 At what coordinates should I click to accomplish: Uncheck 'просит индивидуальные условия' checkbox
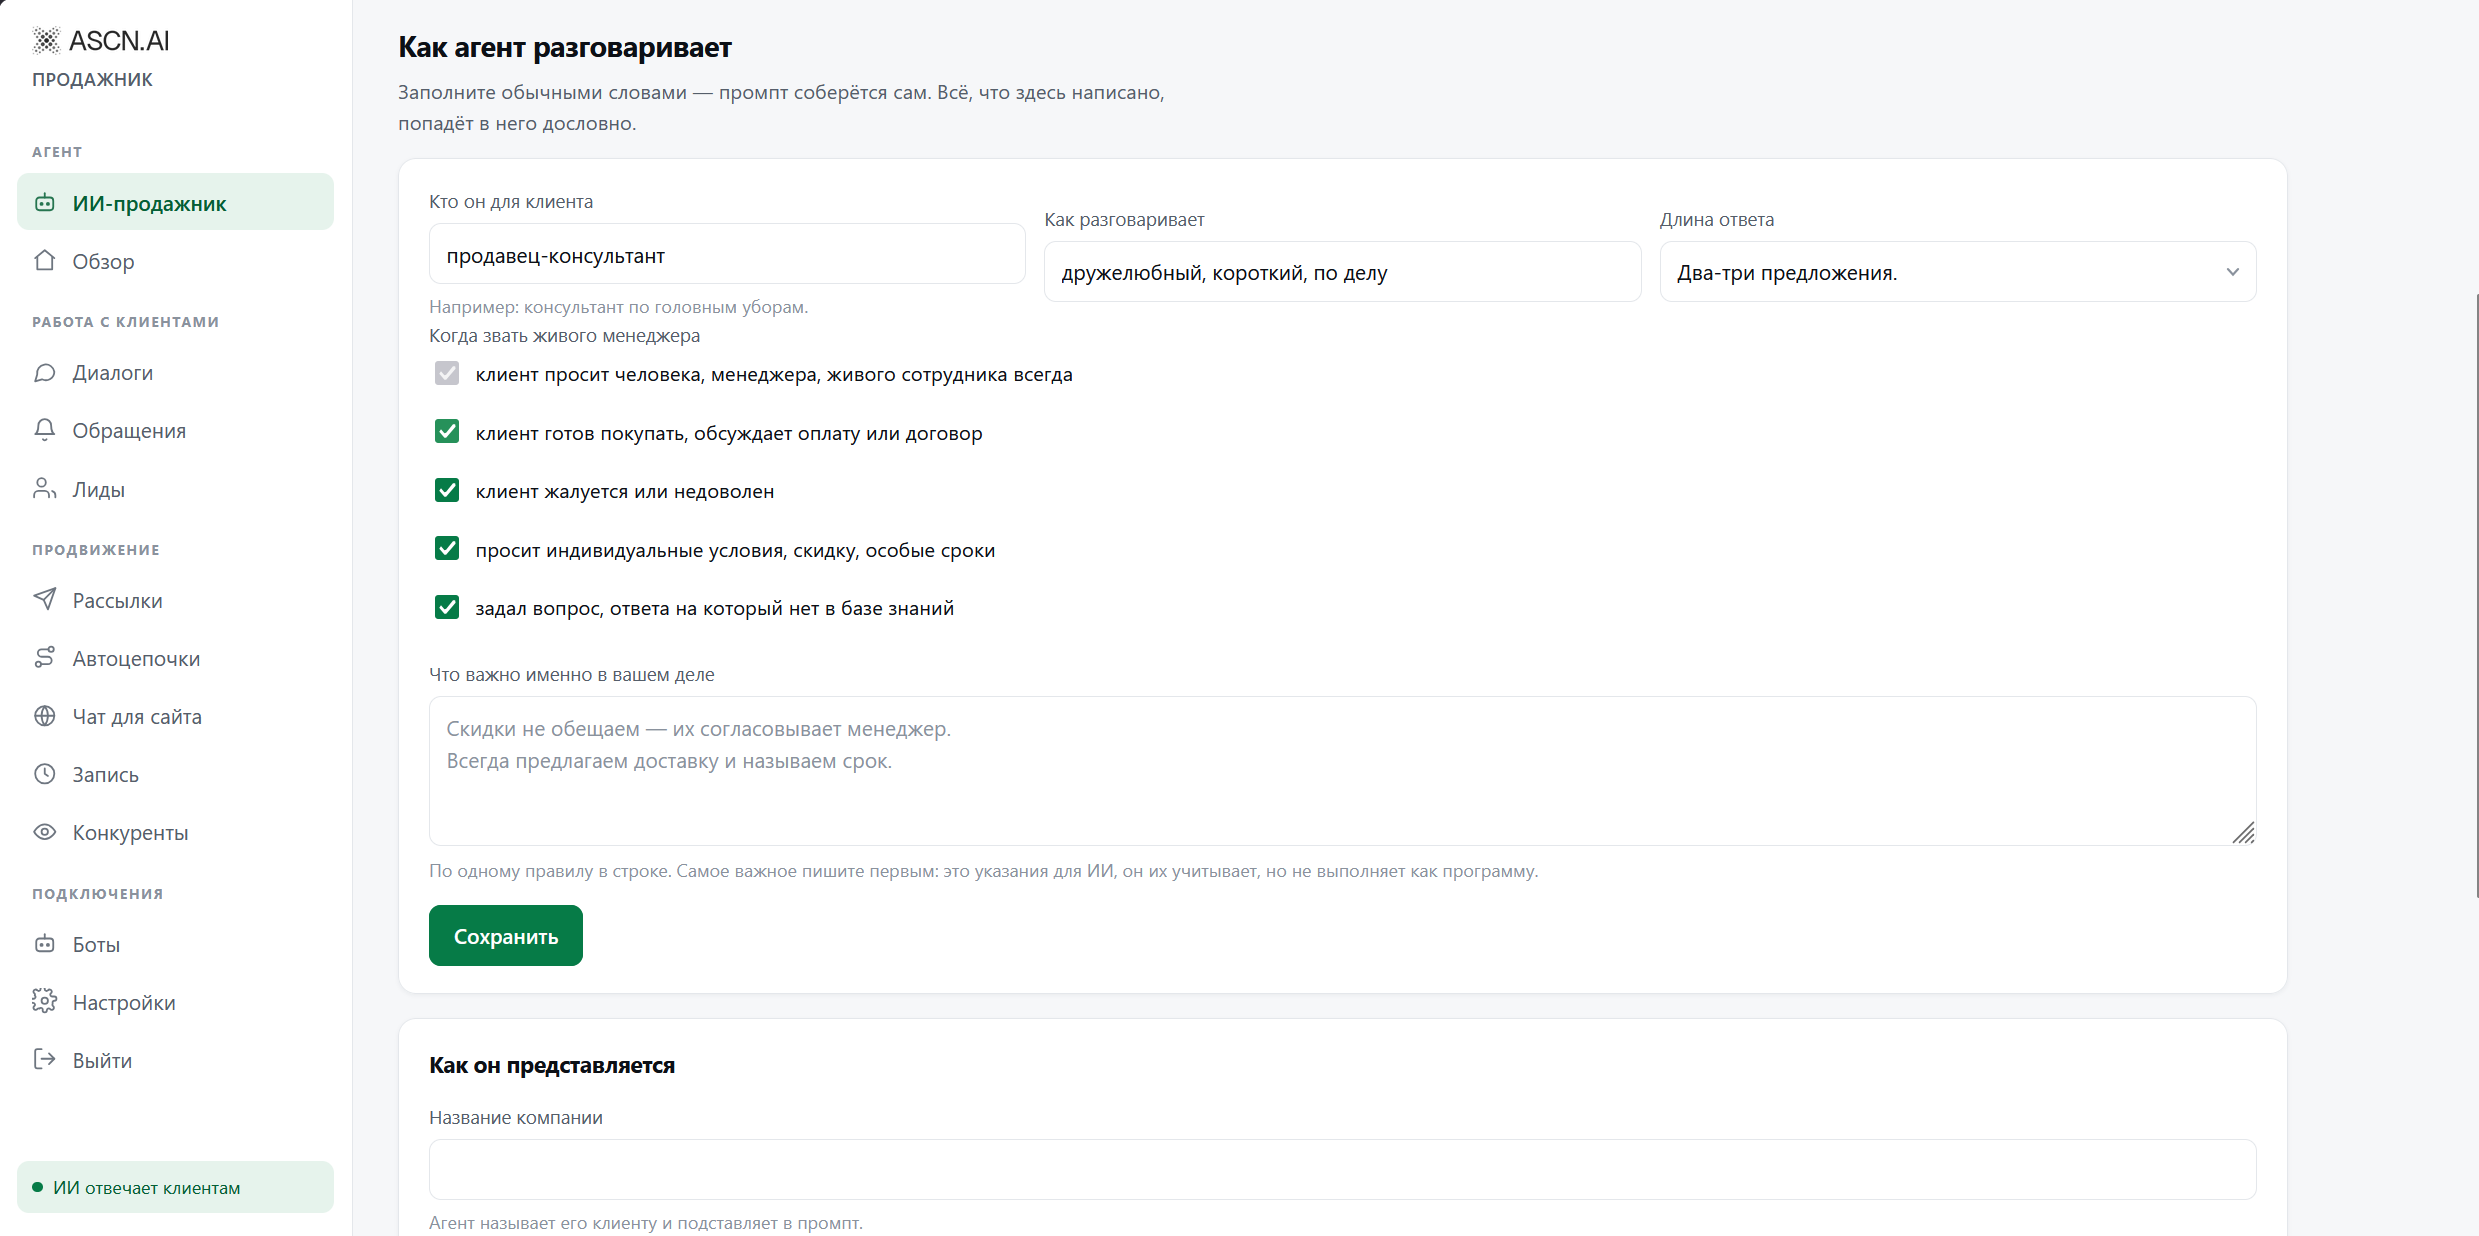pos(447,549)
